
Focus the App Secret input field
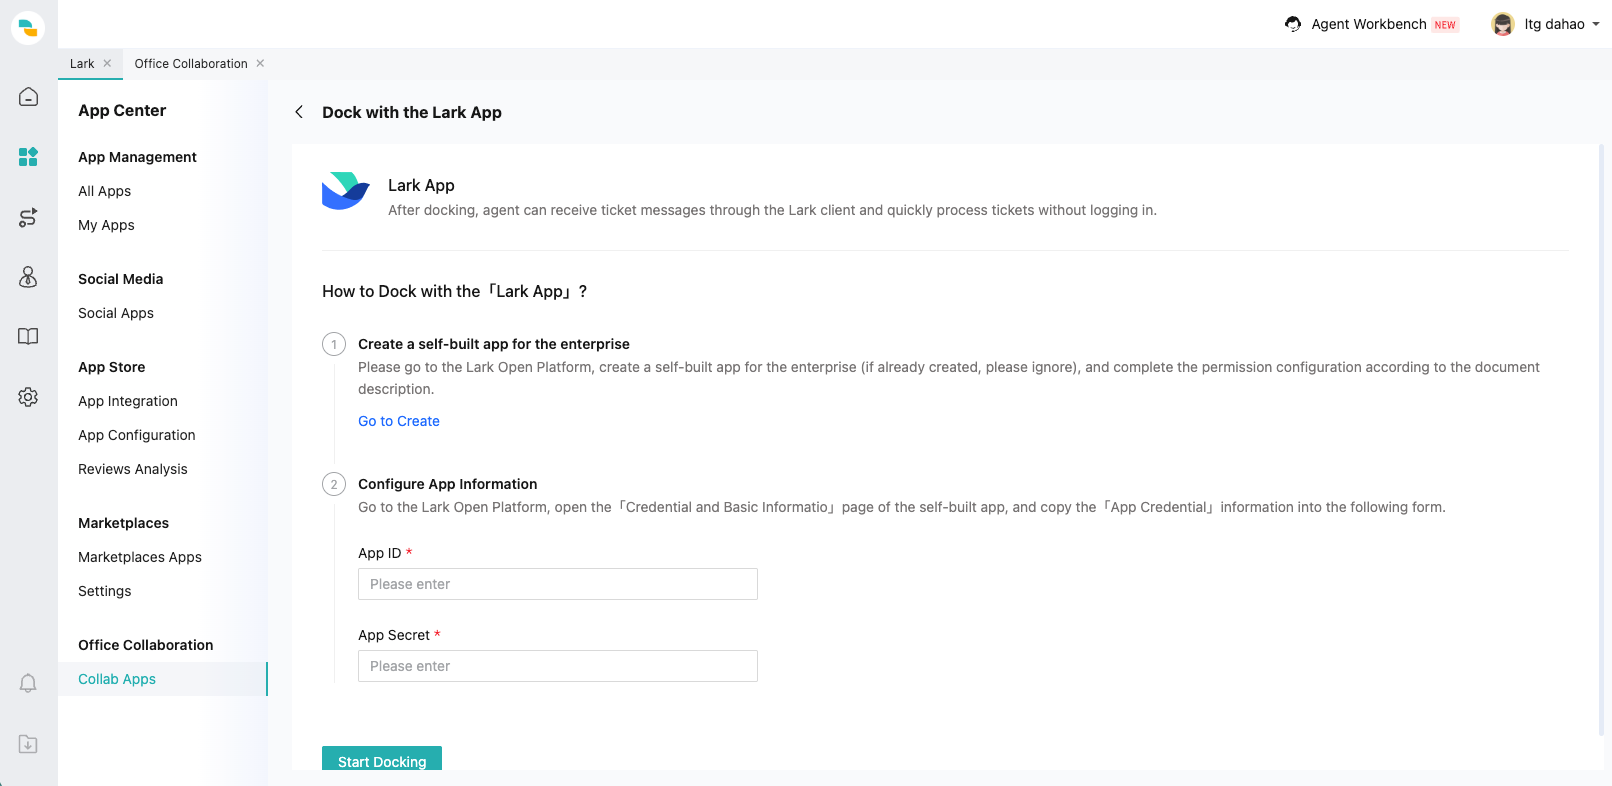tap(557, 666)
